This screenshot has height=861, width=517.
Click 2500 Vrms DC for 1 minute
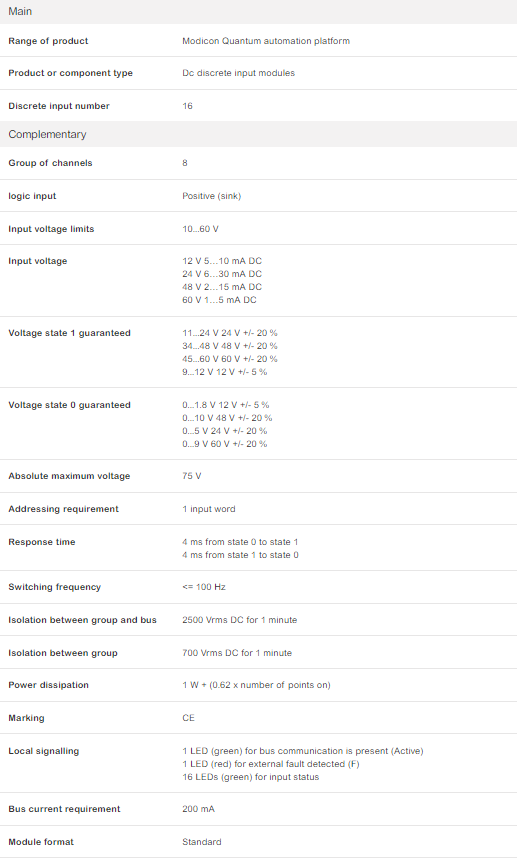click(240, 620)
